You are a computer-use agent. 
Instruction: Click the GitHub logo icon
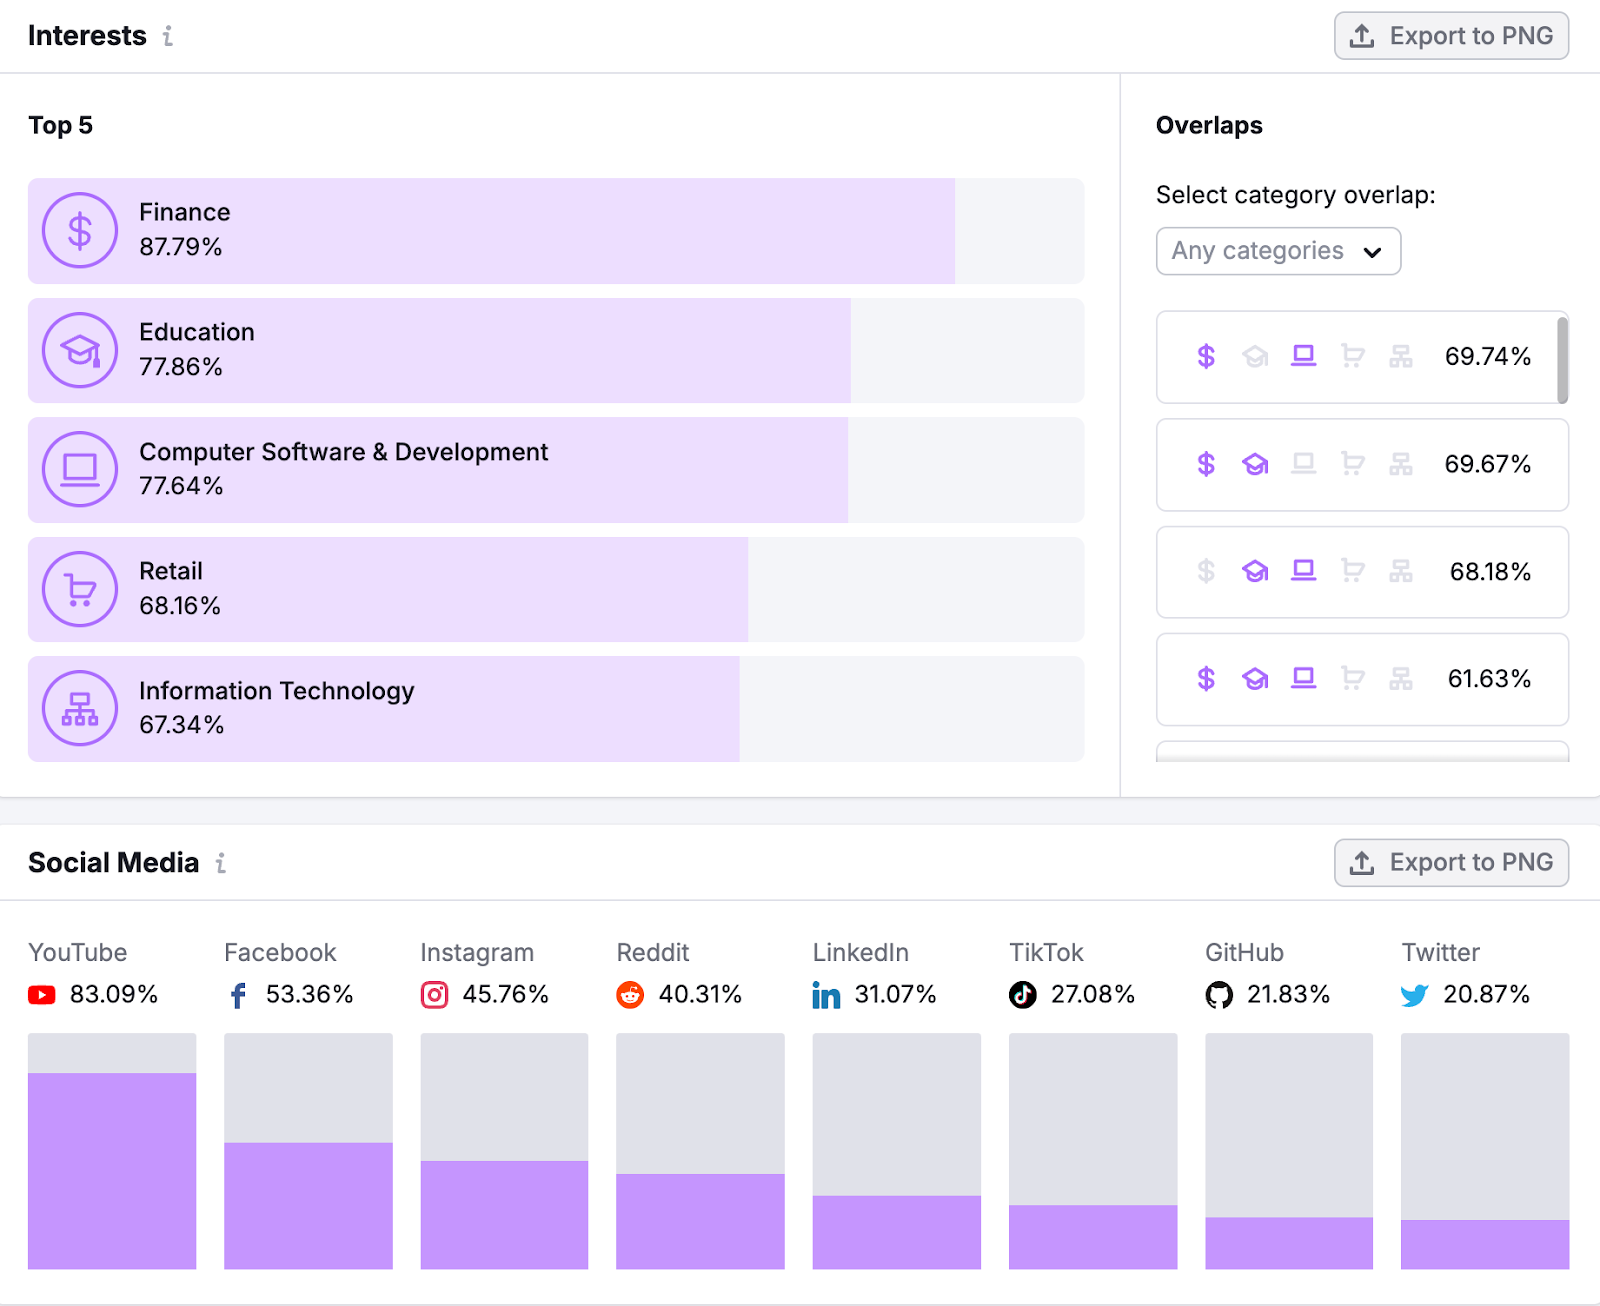[x=1218, y=995]
